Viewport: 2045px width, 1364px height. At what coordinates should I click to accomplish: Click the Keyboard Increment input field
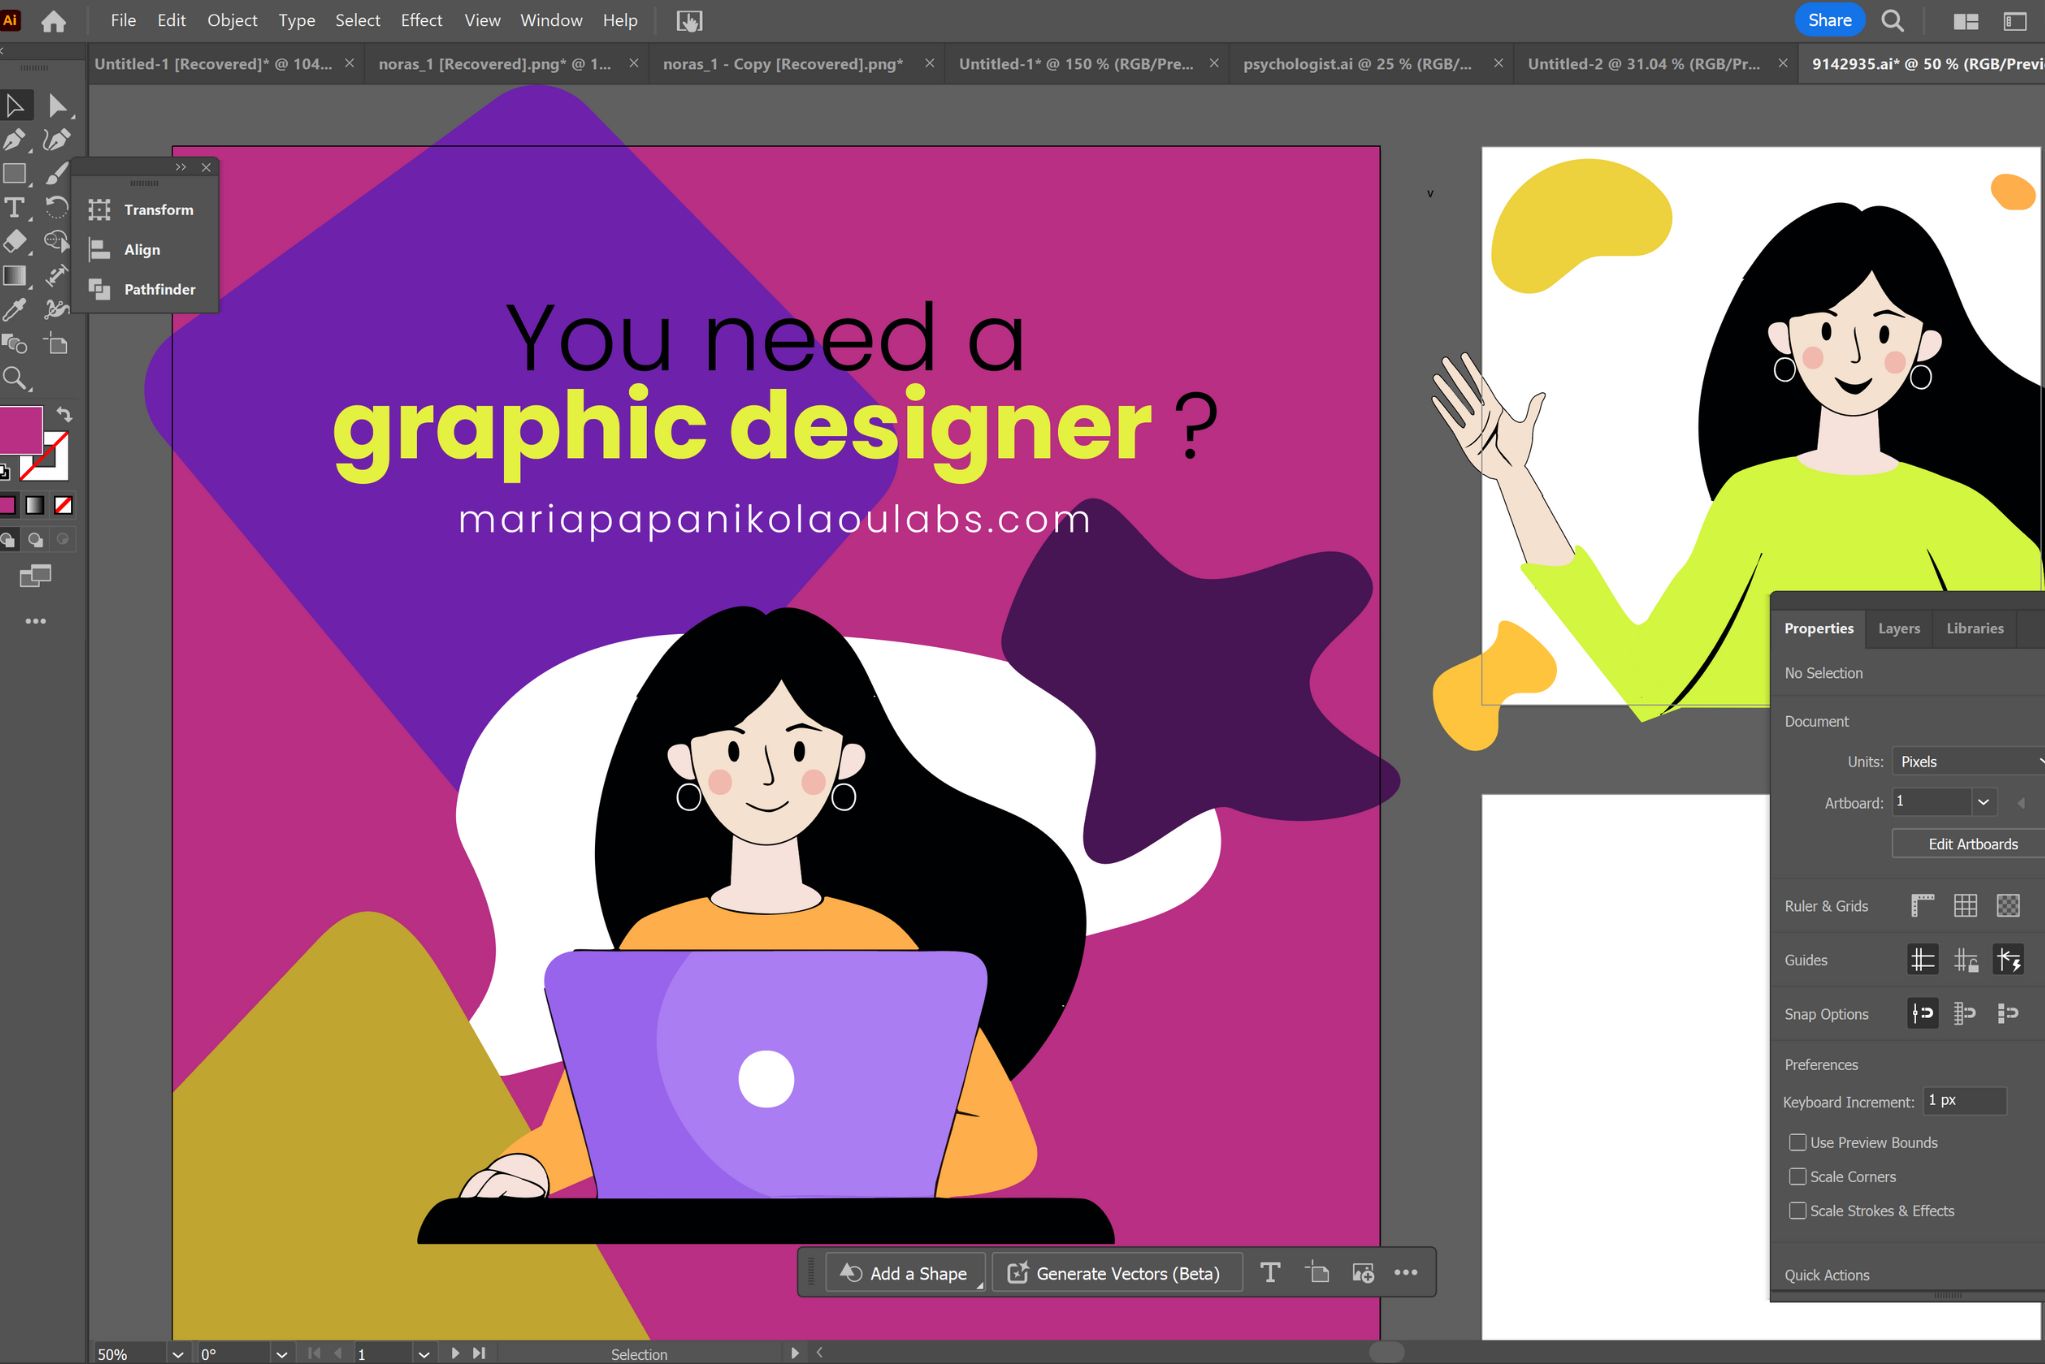coord(1964,1100)
